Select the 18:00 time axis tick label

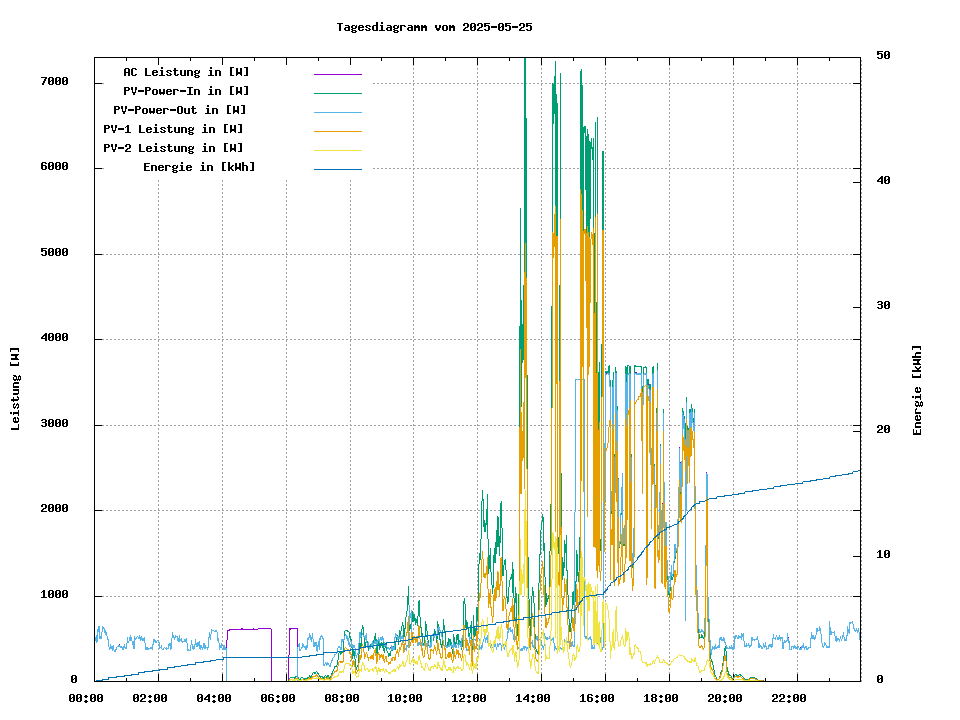661,698
